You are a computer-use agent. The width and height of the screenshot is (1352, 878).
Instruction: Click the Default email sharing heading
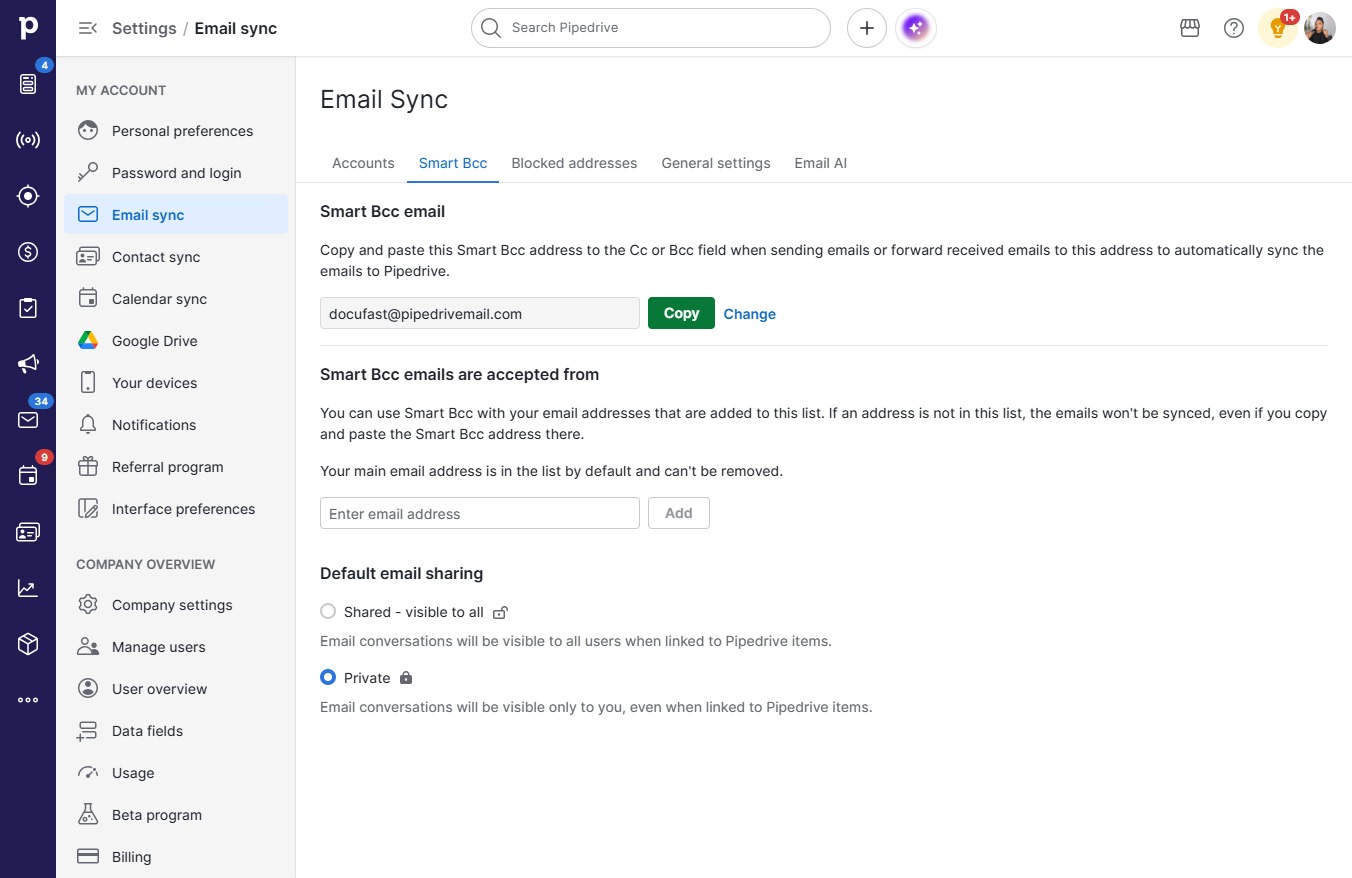[402, 573]
